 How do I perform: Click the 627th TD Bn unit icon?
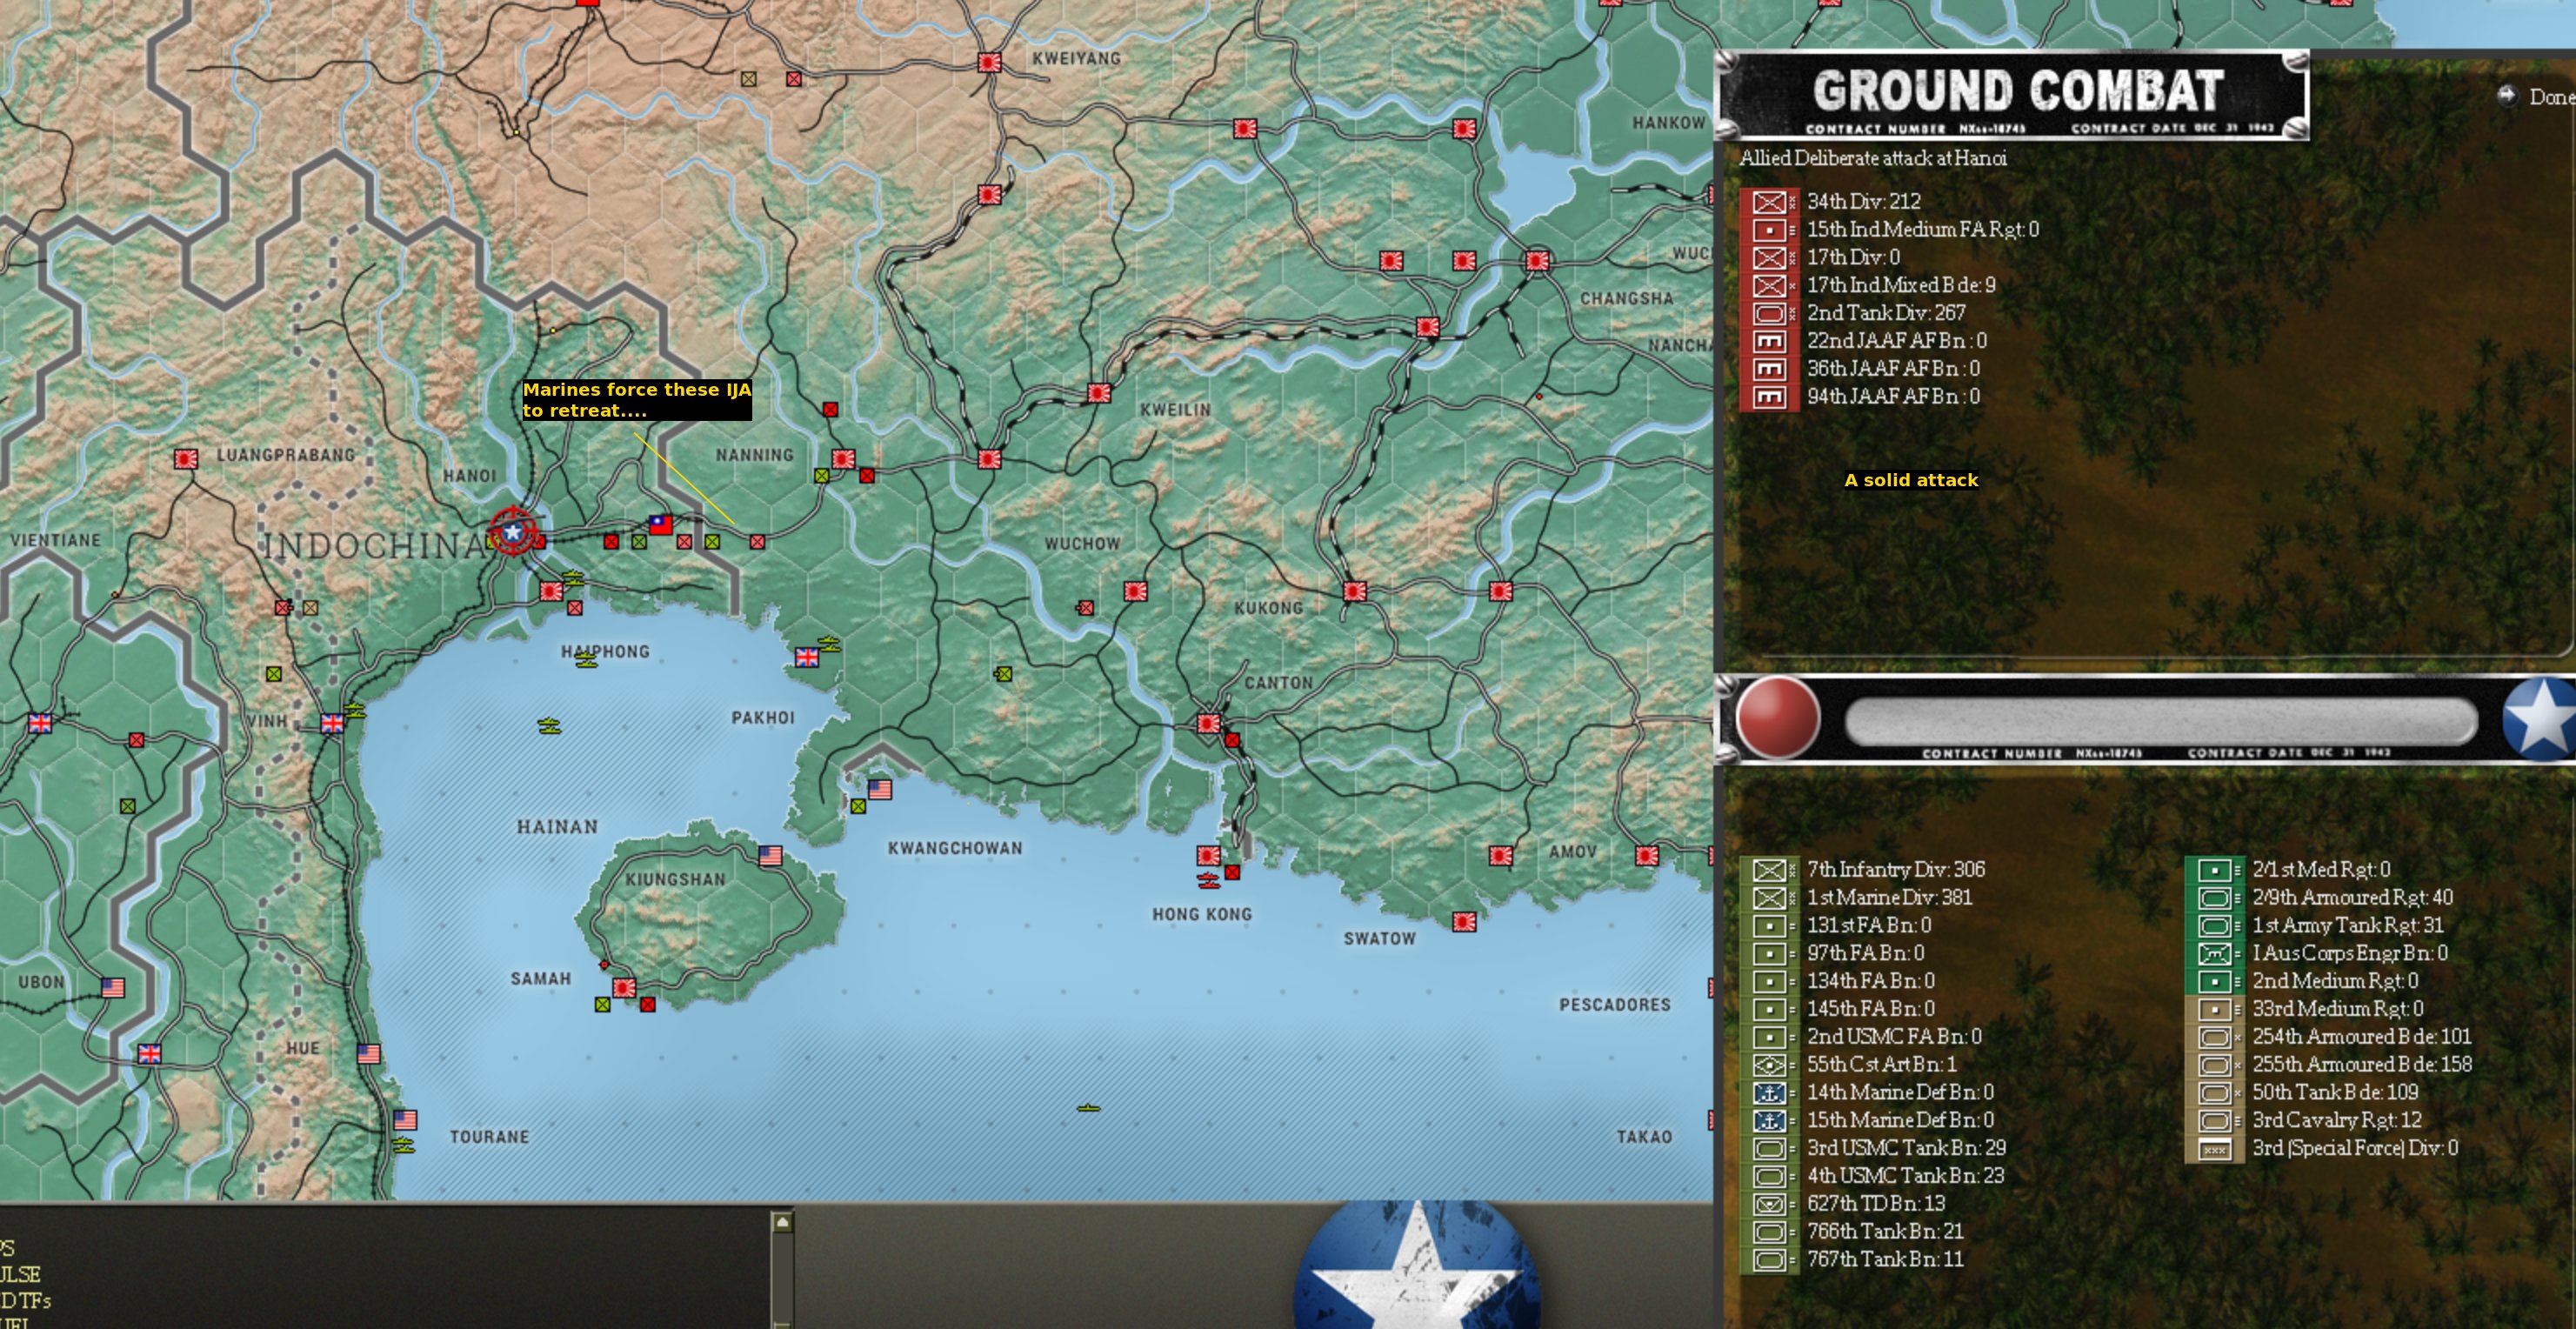1769,1205
